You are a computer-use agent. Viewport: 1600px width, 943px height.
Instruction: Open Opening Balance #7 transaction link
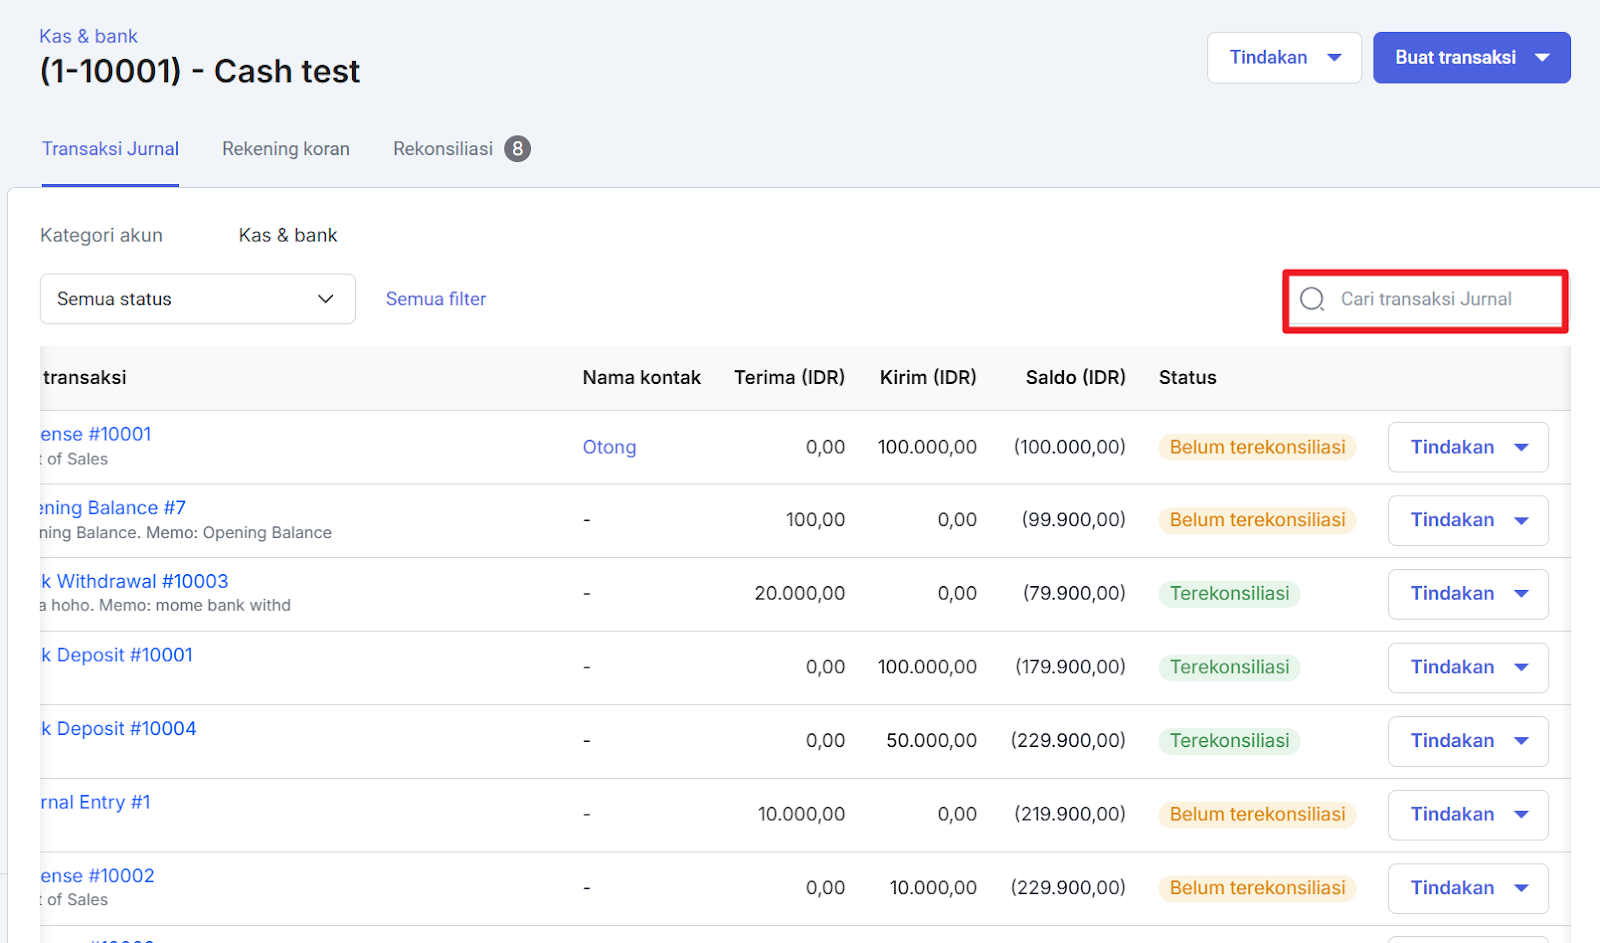point(113,508)
